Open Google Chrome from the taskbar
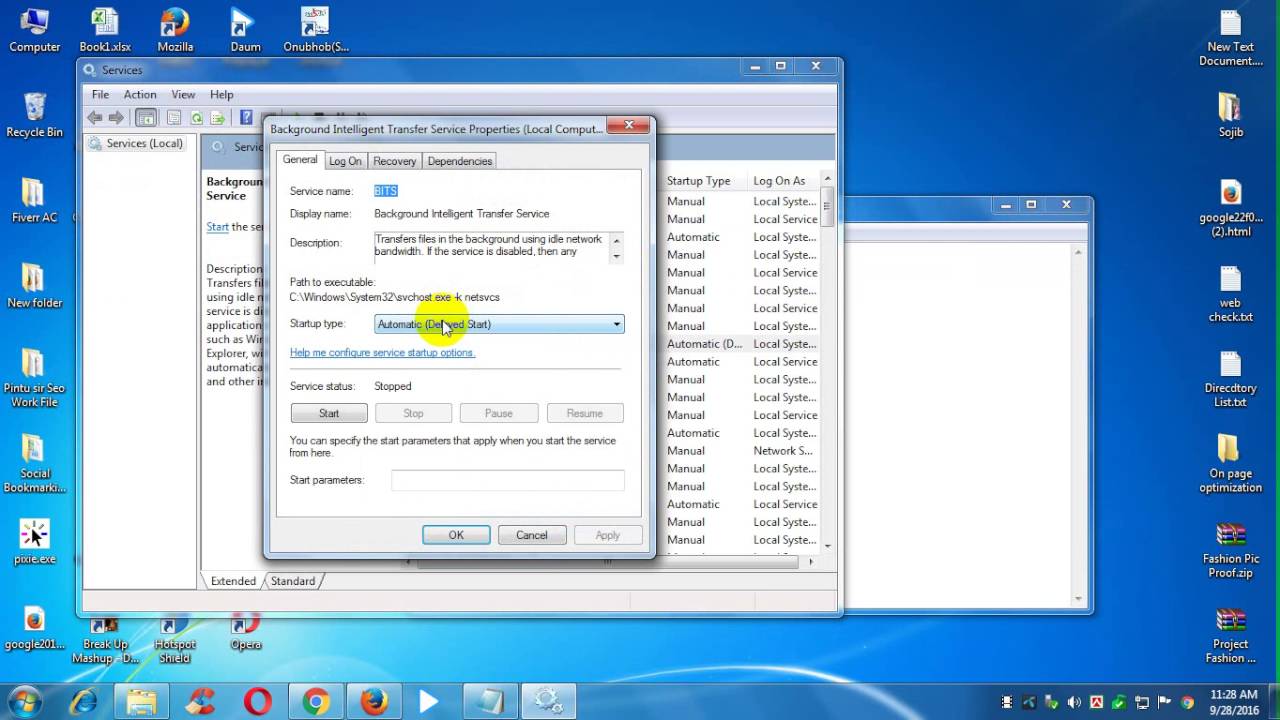Image resolution: width=1280 pixels, height=720 pixels. pyautogui.click(x=316, y=702)
